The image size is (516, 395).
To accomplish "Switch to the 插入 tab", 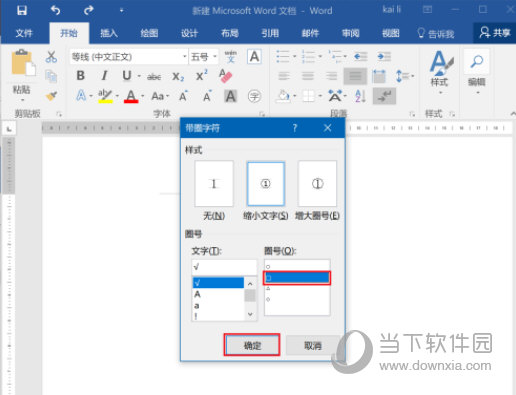I will click(109, 33).
